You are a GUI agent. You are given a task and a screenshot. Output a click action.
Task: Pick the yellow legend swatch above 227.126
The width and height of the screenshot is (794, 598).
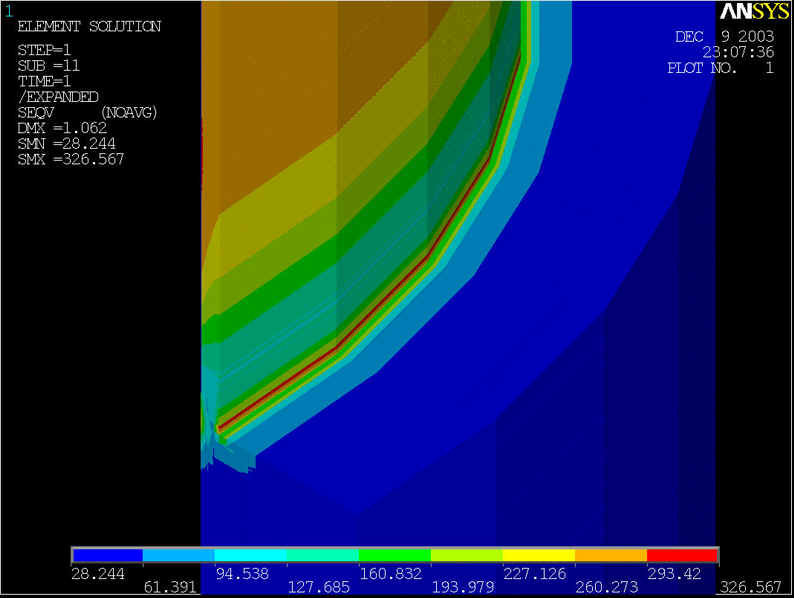pyautogui.click(x=539, y=555)
